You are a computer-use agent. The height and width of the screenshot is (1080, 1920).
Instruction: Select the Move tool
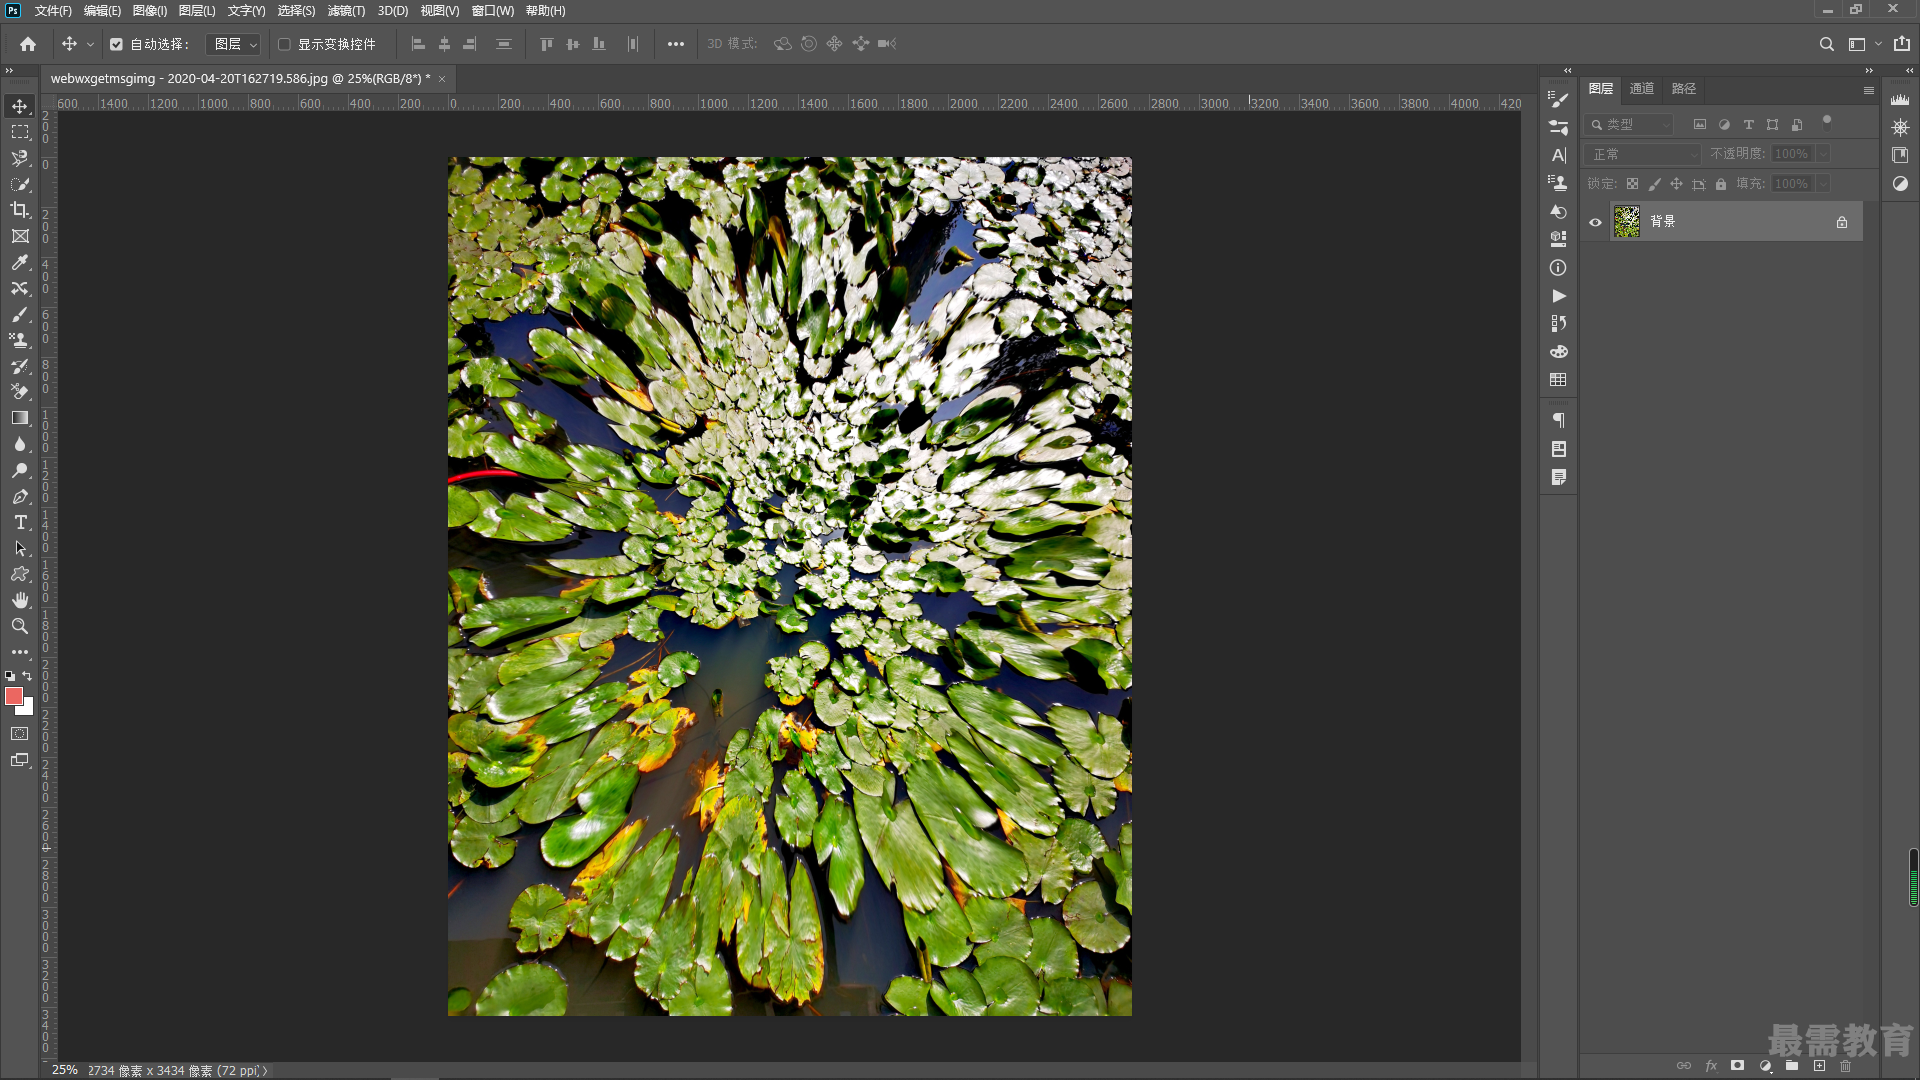click(20, 106)
